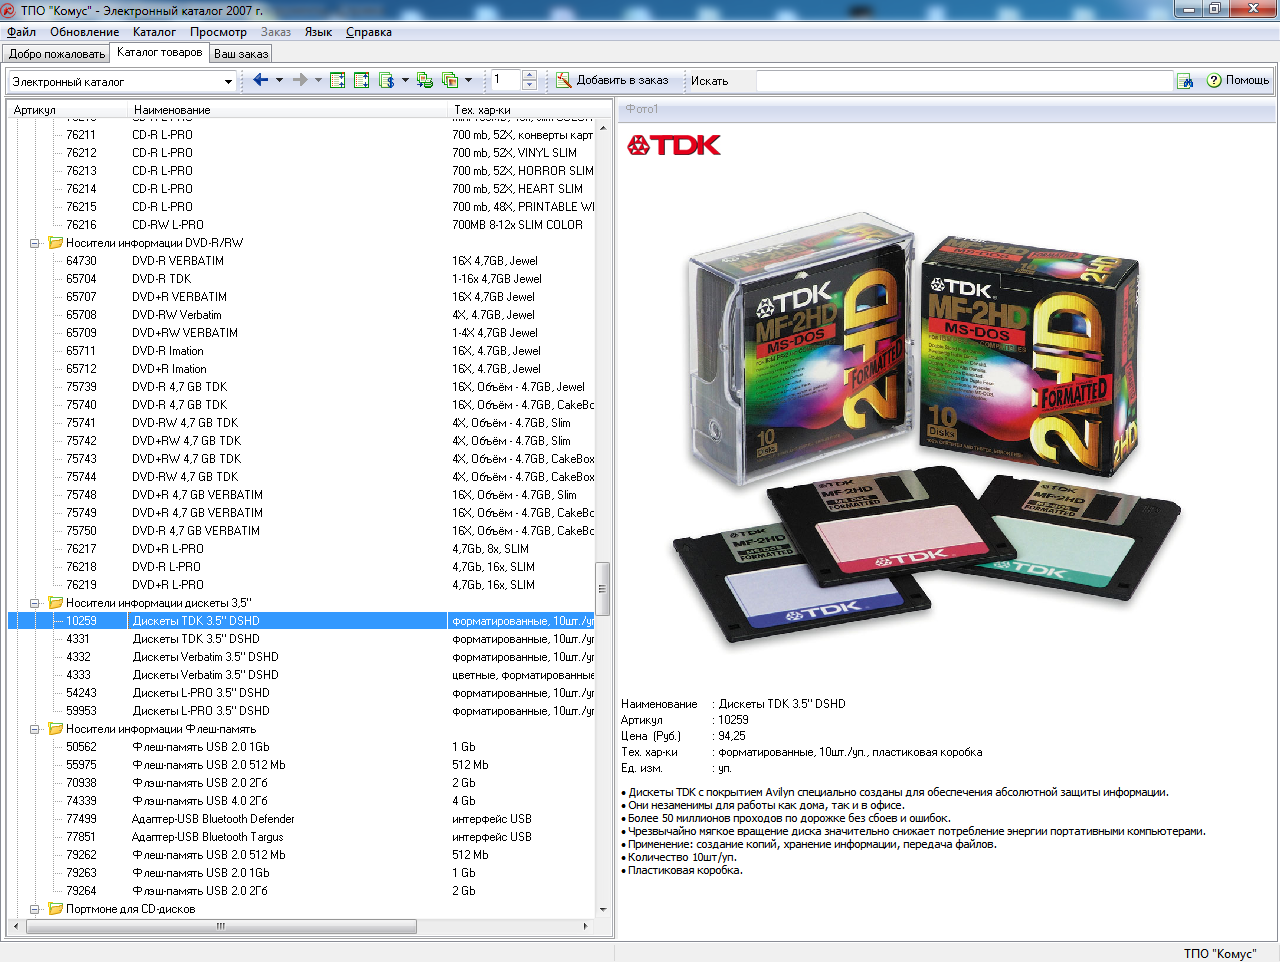Click the price list icon with dollar sign
The image size is (1280, 962).
tap(386, 80)
